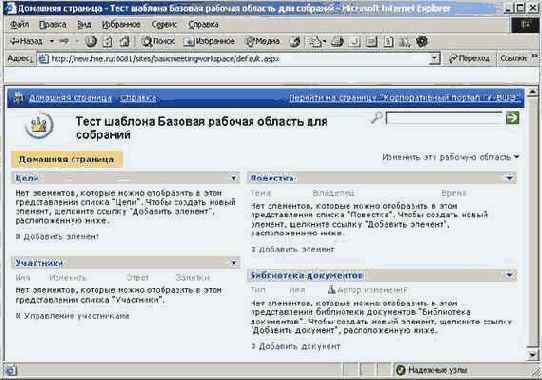542x380 pixels.
Task: Click the Mail envelope toolbar icon
Action: coord(316,42)
